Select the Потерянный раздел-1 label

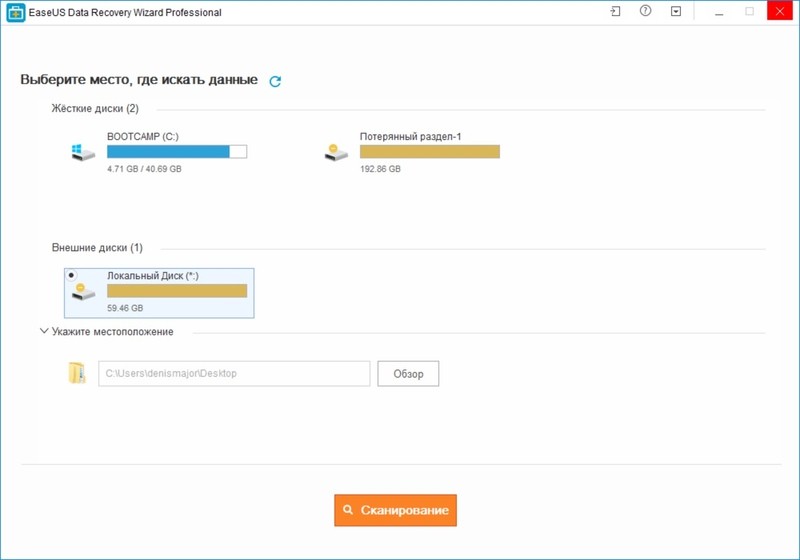click(x=410, y=136)
